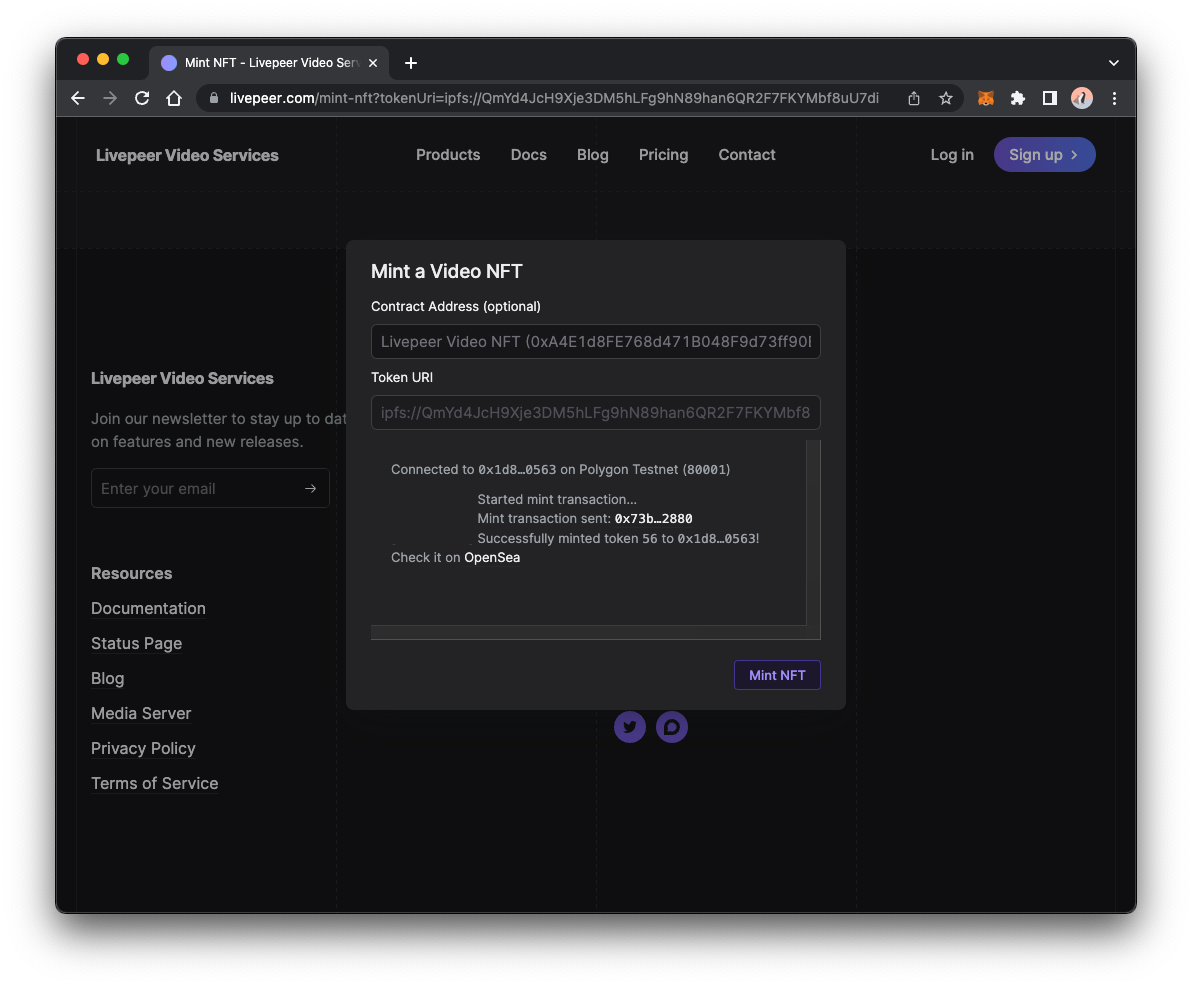This screenshot has height=987, width=1192.
Task: Go back with the browser back arrow
Action: (x=78, y=98)
